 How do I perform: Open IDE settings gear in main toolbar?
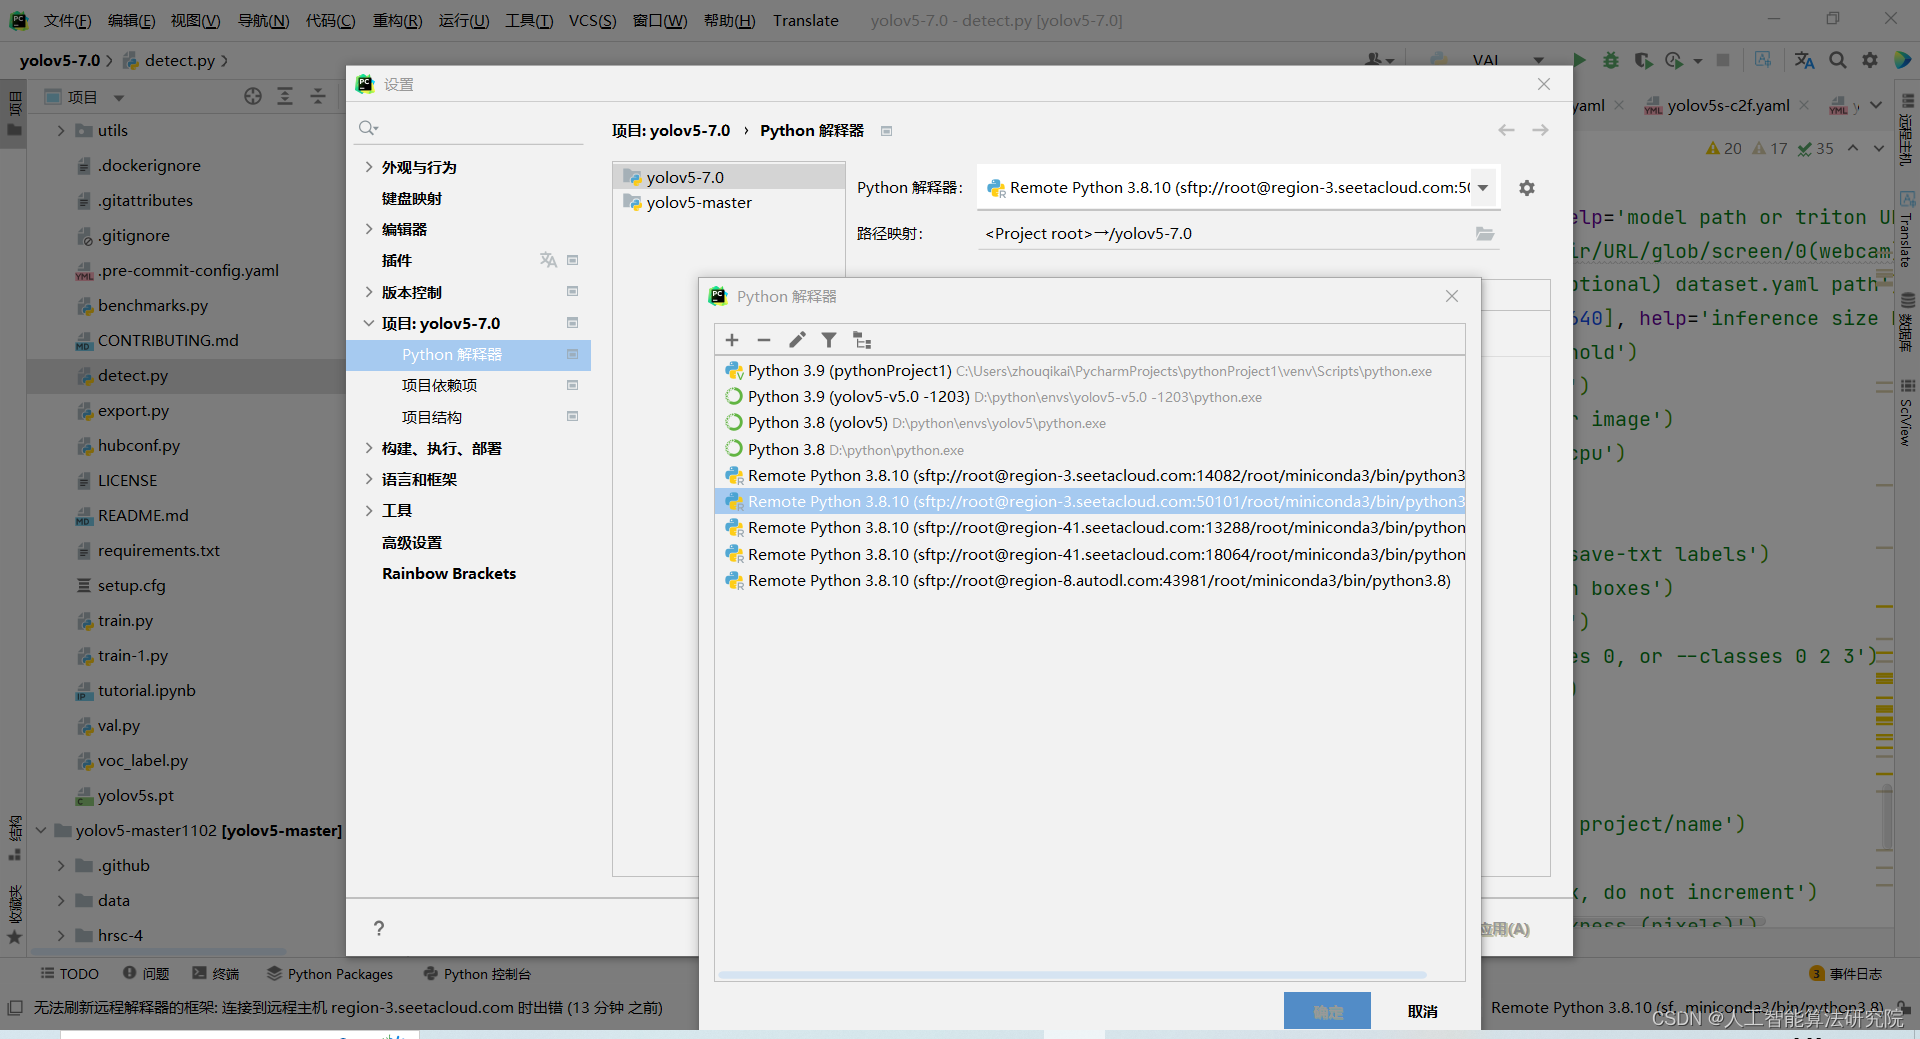(1870, 60)
